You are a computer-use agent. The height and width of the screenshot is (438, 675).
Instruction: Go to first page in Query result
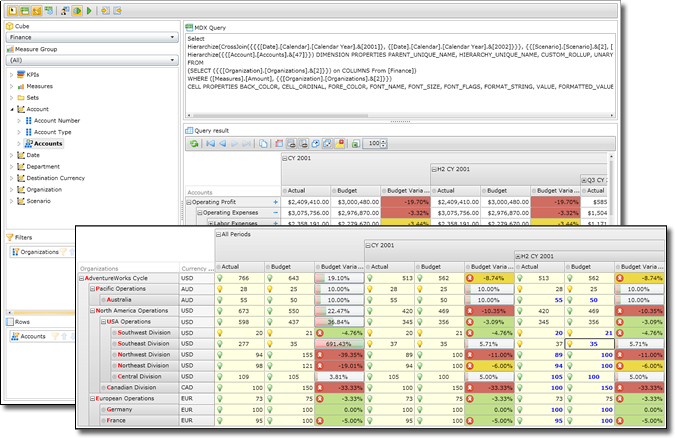pyautogui.click(x=211, y=144)
